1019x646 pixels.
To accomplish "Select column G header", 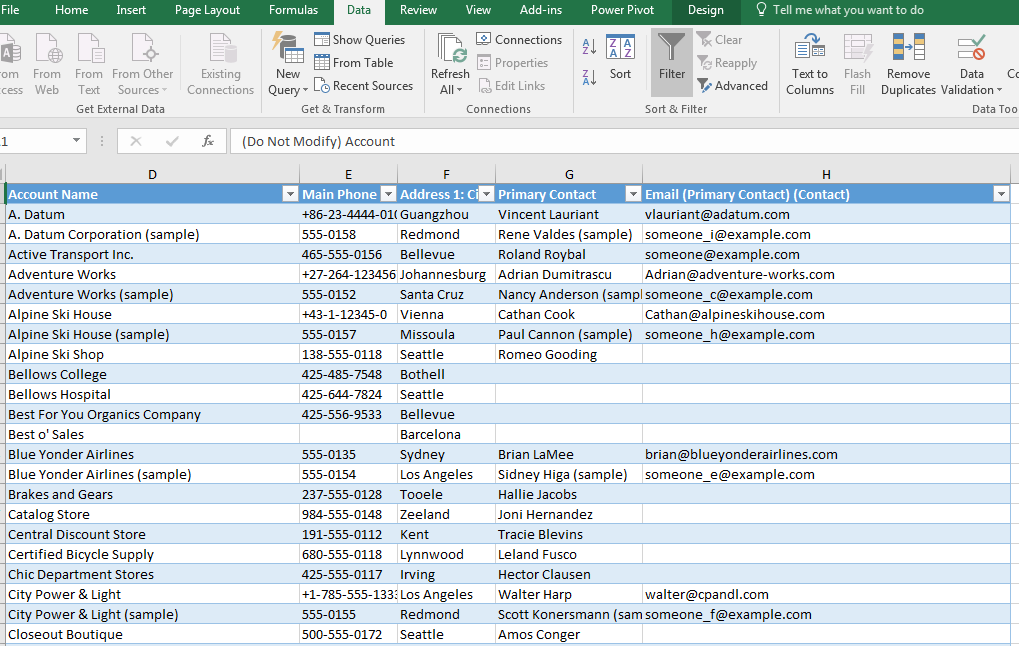I will pyautogui.click(x=569, y=174).
